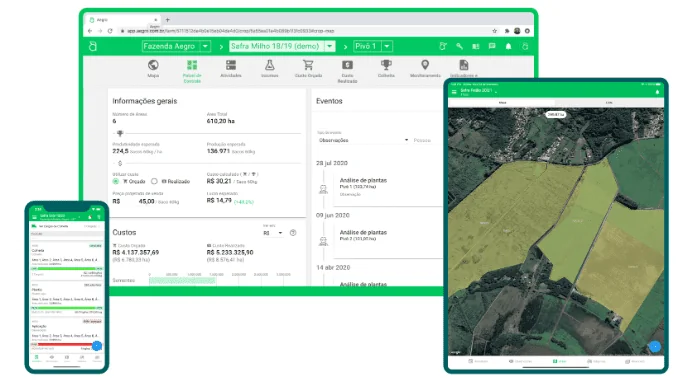Go back with browser back arrow
The width and height of the screenshot is (676, 384).
90,31
